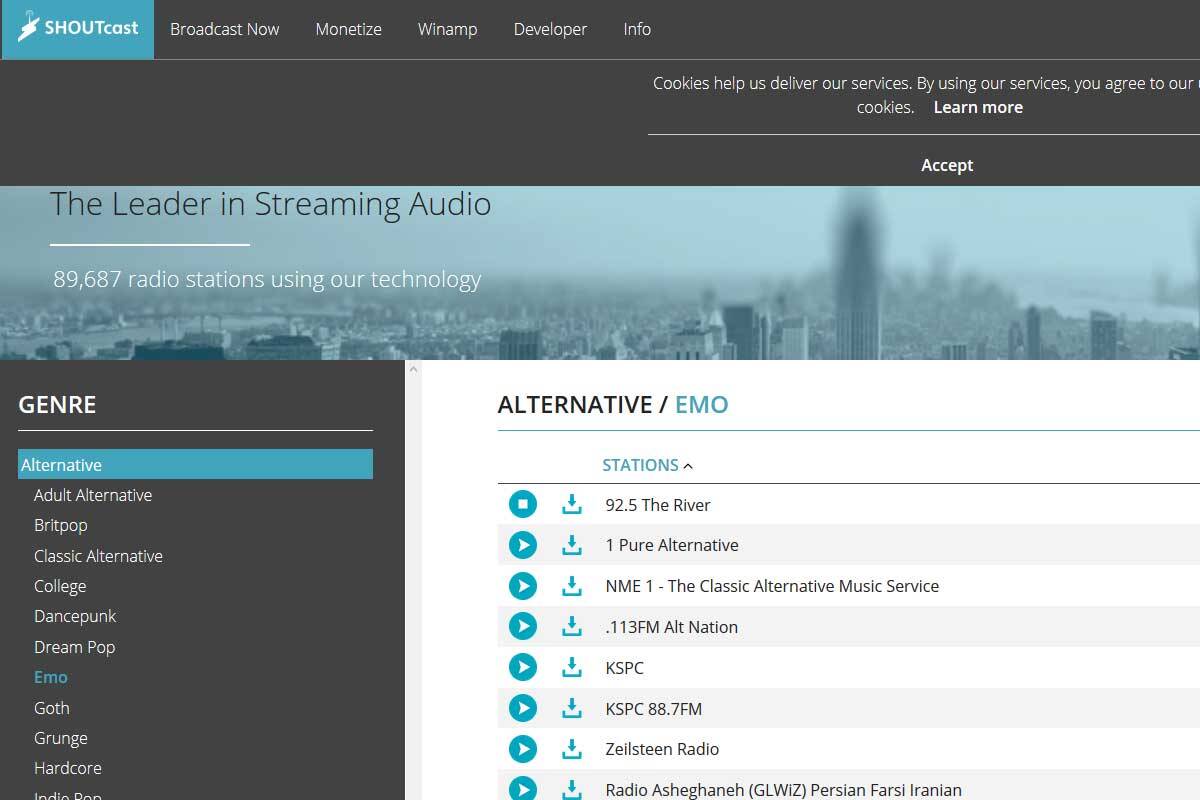Play Zeilsteen Radio

click(x=523, y=748)
